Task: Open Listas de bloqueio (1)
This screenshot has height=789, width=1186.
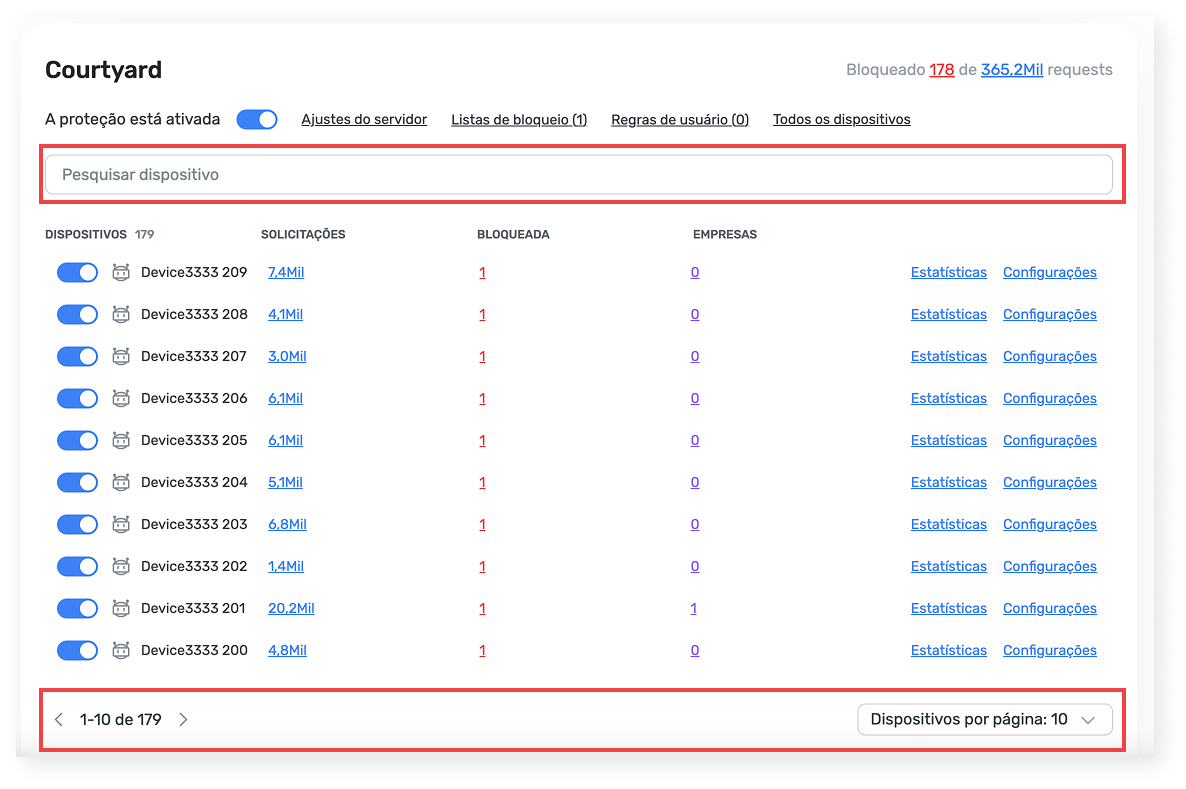Action: [519, 120]
